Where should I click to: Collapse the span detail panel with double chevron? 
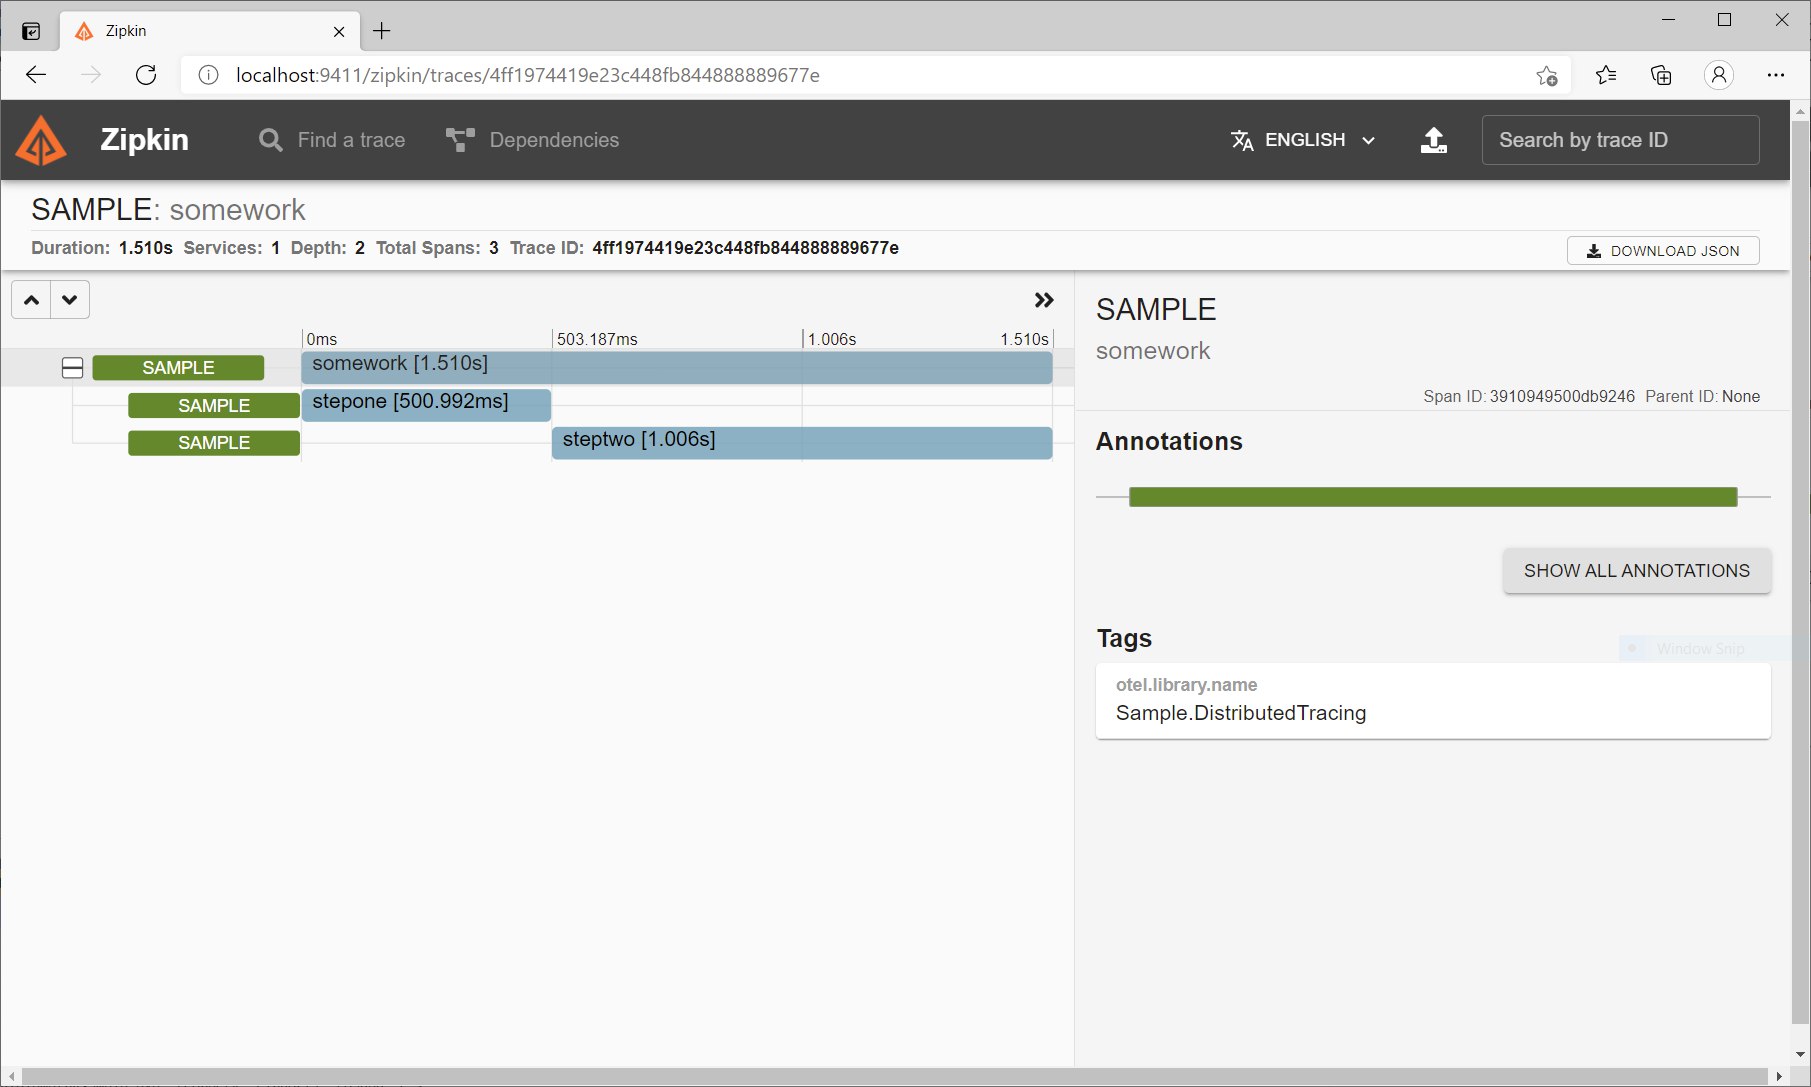pos(1044,300)
